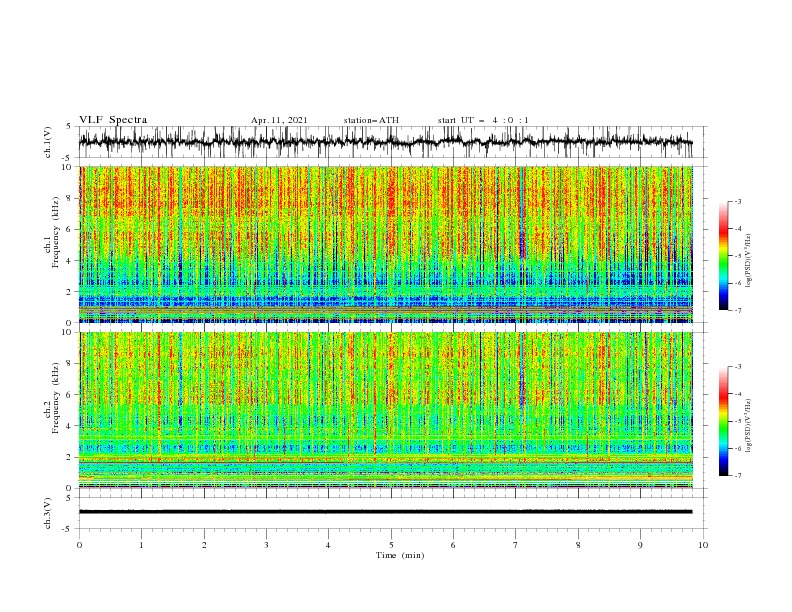Click the ch.2 PSD color scale bar
The height and width of the screenshot is (612, 792).
[723, 421]
